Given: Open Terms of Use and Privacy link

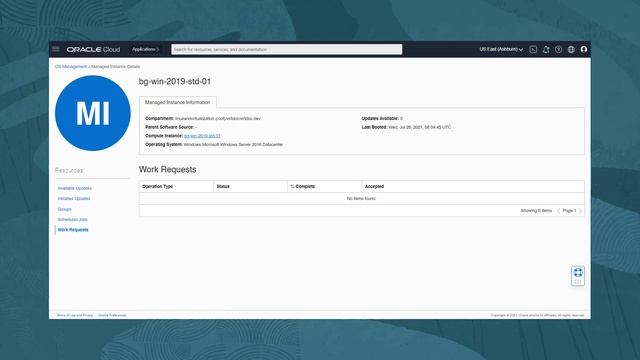Looking at the screenshot, I should tap(75, 315).
